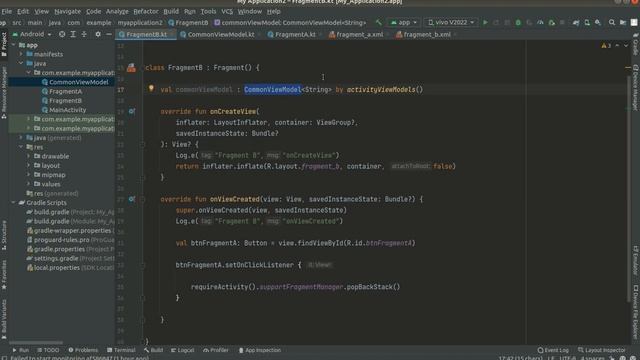Open the Android project view dropdown
The width and height of the screenshot is (640, 360).
click(32, 34)
